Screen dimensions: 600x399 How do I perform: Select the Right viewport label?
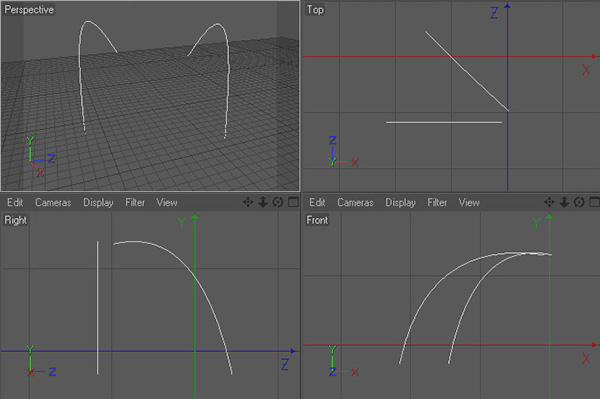point(16,220)
